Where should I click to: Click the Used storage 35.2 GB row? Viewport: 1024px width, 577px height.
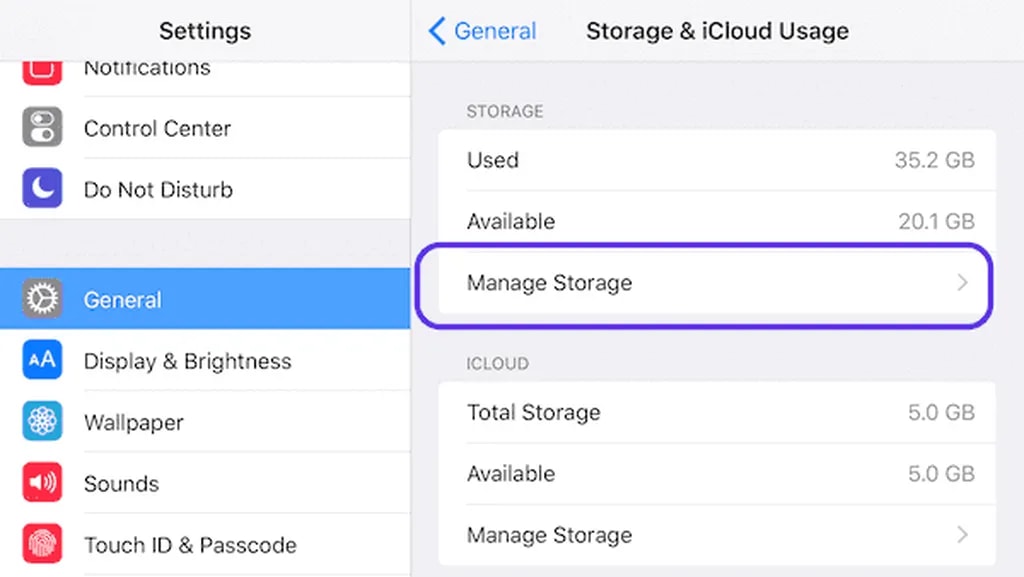717,160
